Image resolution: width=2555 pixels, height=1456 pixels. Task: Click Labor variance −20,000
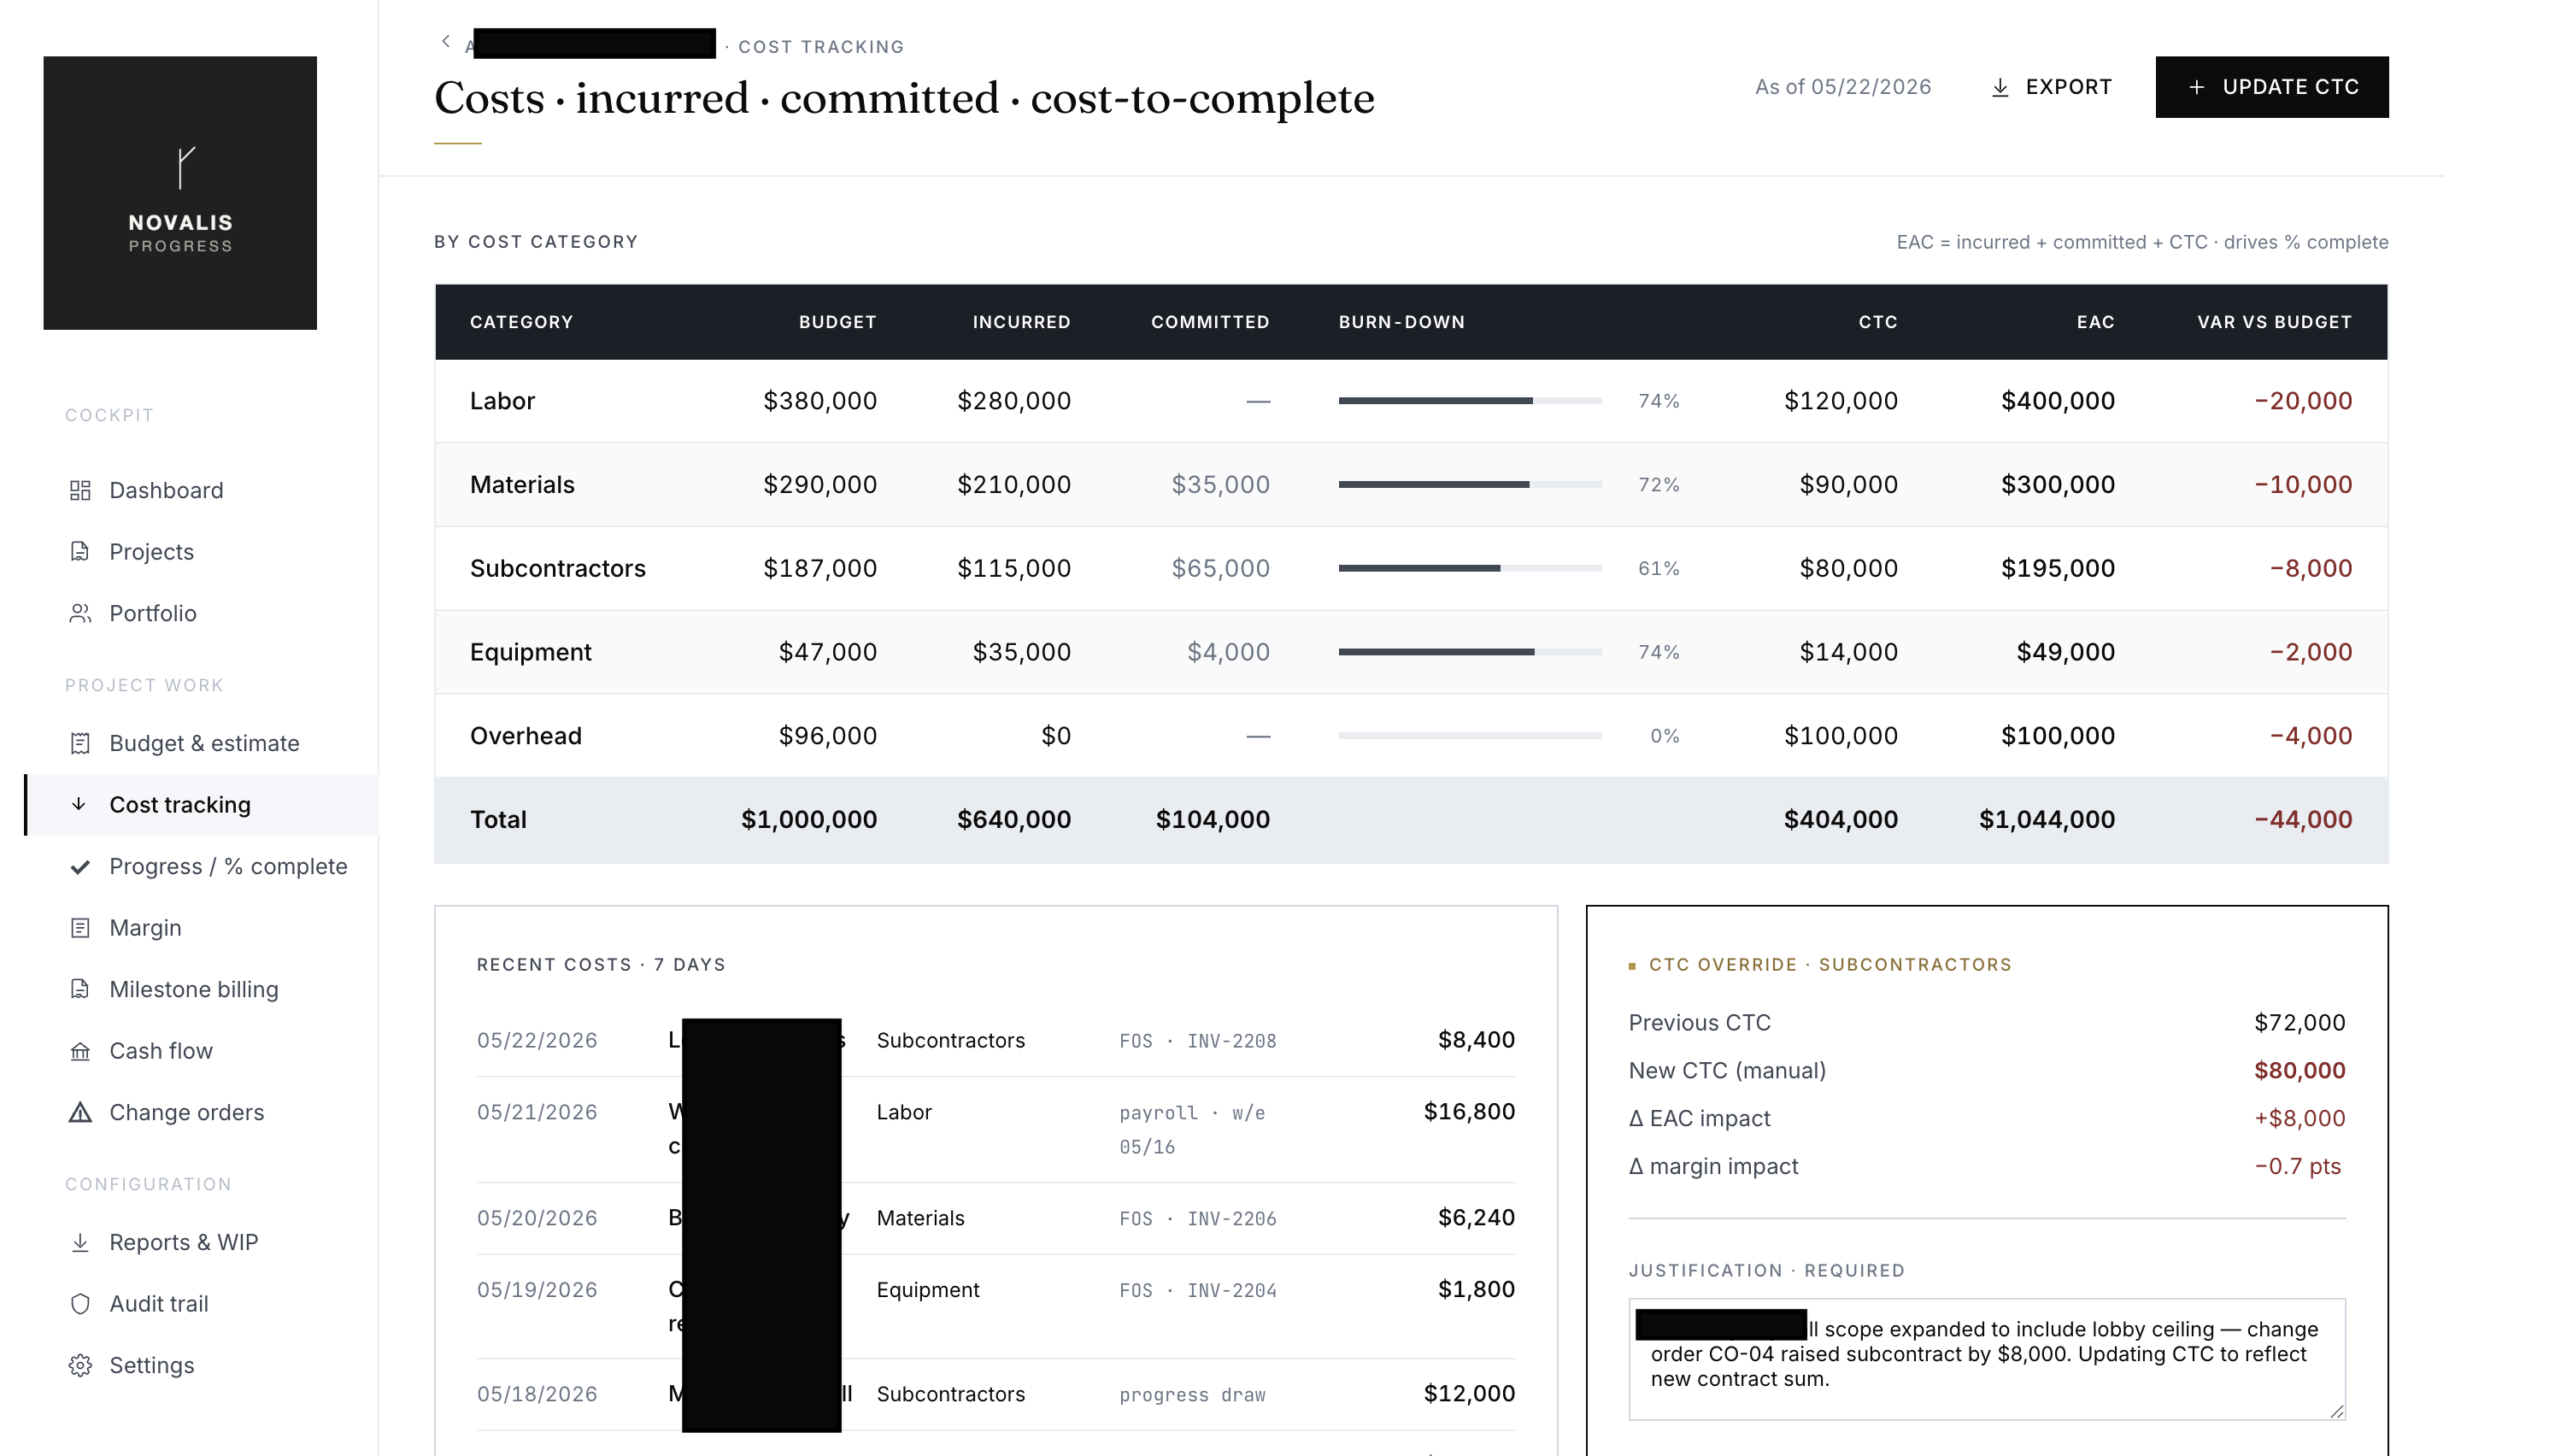2302,401
